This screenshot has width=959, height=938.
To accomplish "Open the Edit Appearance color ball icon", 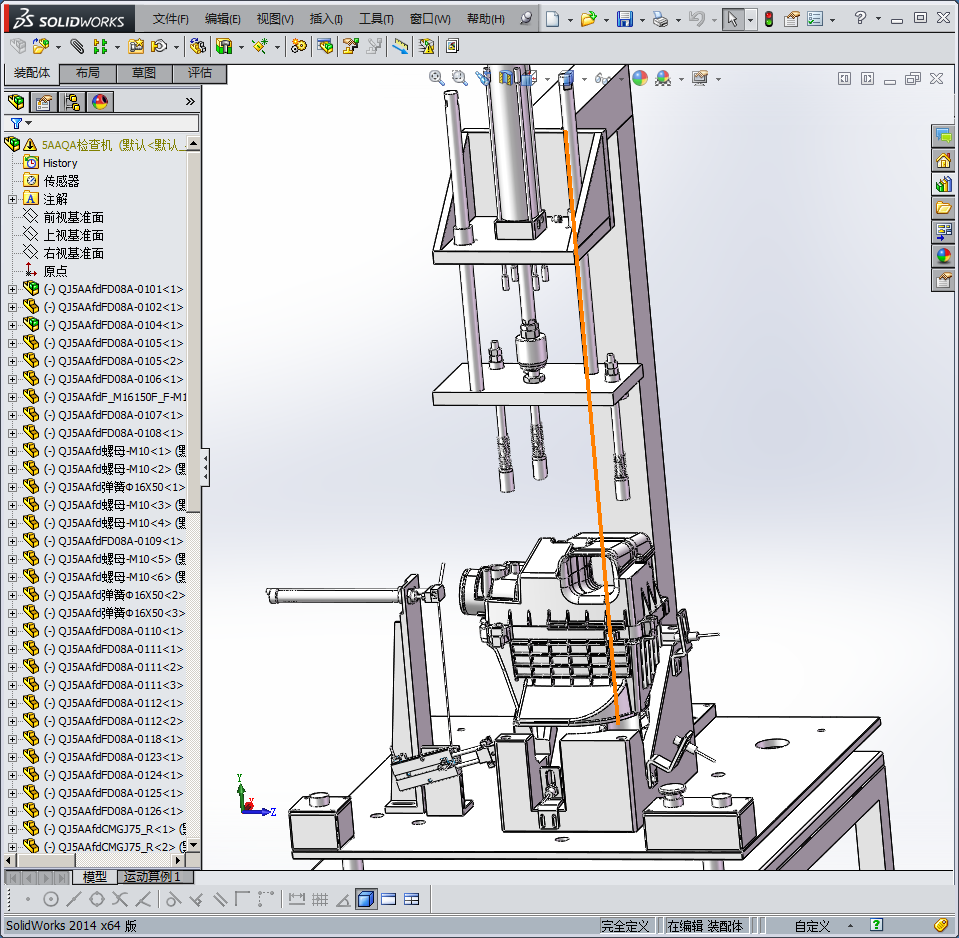I will coord(640,78).
